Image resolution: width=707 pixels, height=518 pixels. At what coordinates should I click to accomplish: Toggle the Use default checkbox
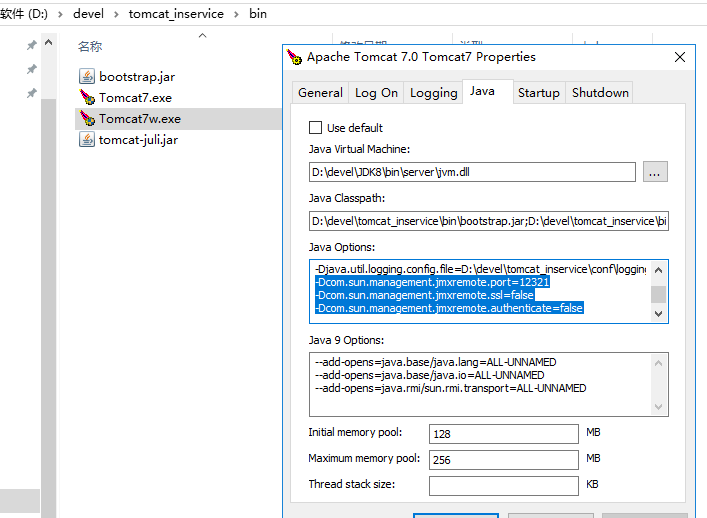point(316,128)
